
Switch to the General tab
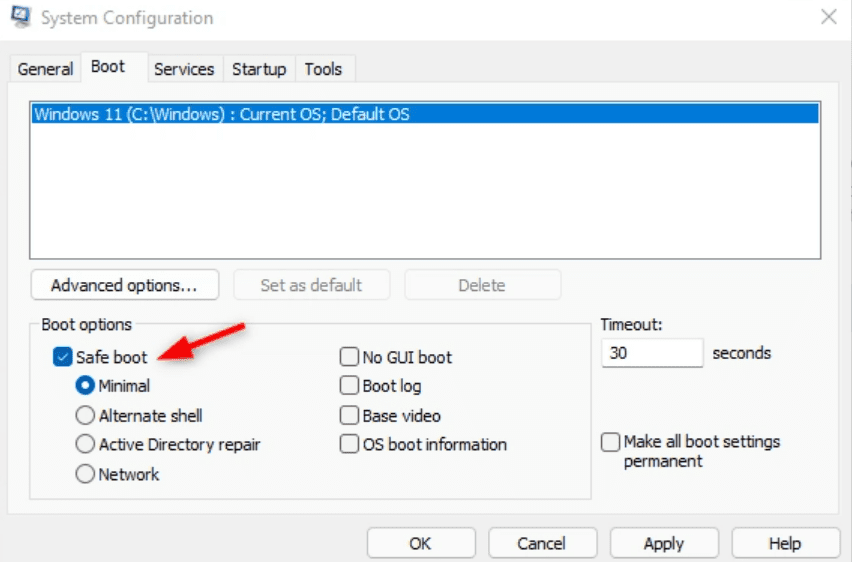[45, 69]
